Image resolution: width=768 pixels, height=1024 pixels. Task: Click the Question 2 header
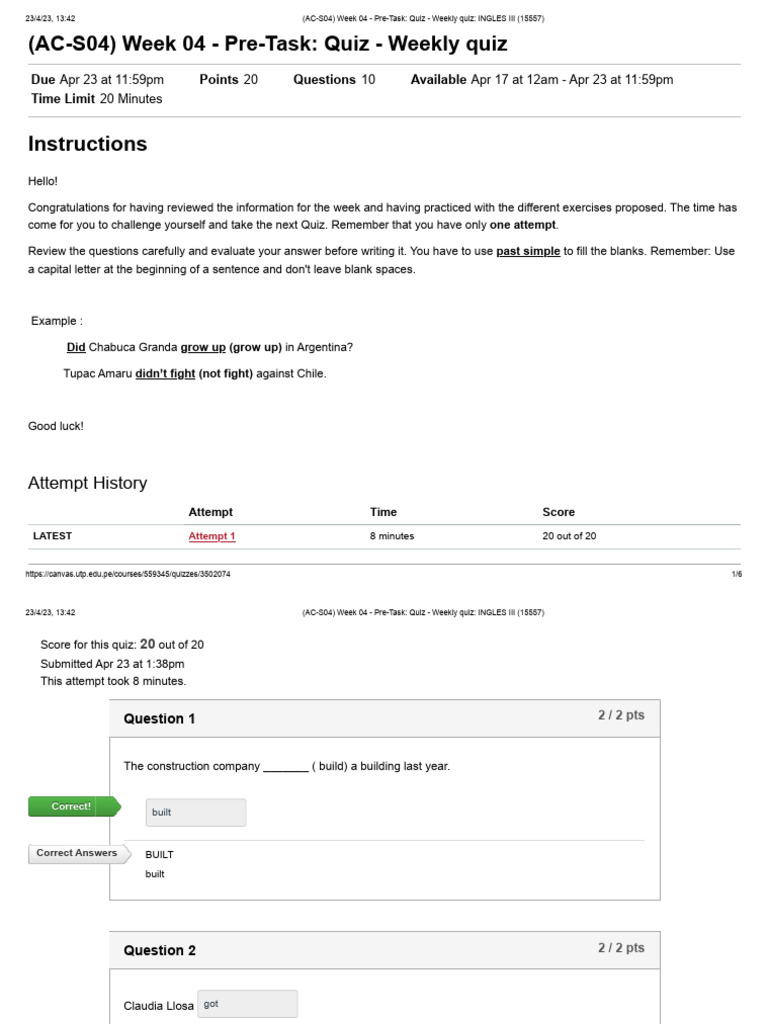coord(385,950)
